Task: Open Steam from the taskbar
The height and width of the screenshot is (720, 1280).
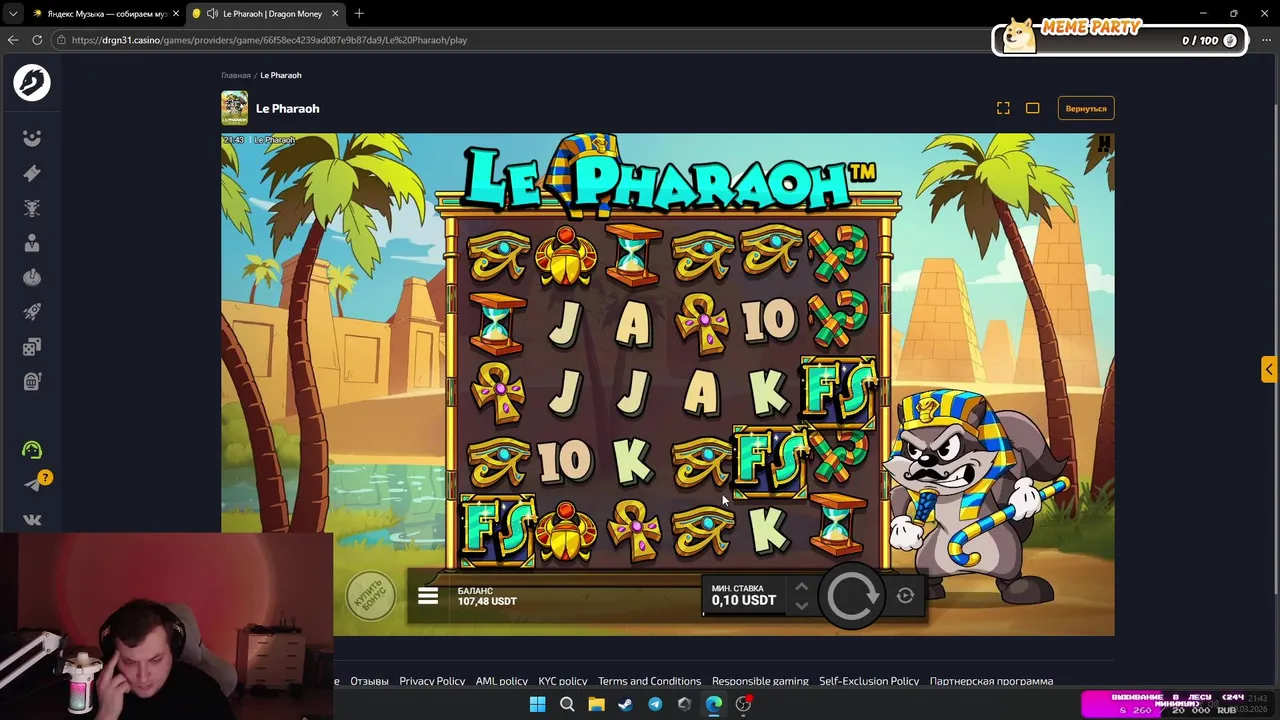Action: click(x=625, y=704)
